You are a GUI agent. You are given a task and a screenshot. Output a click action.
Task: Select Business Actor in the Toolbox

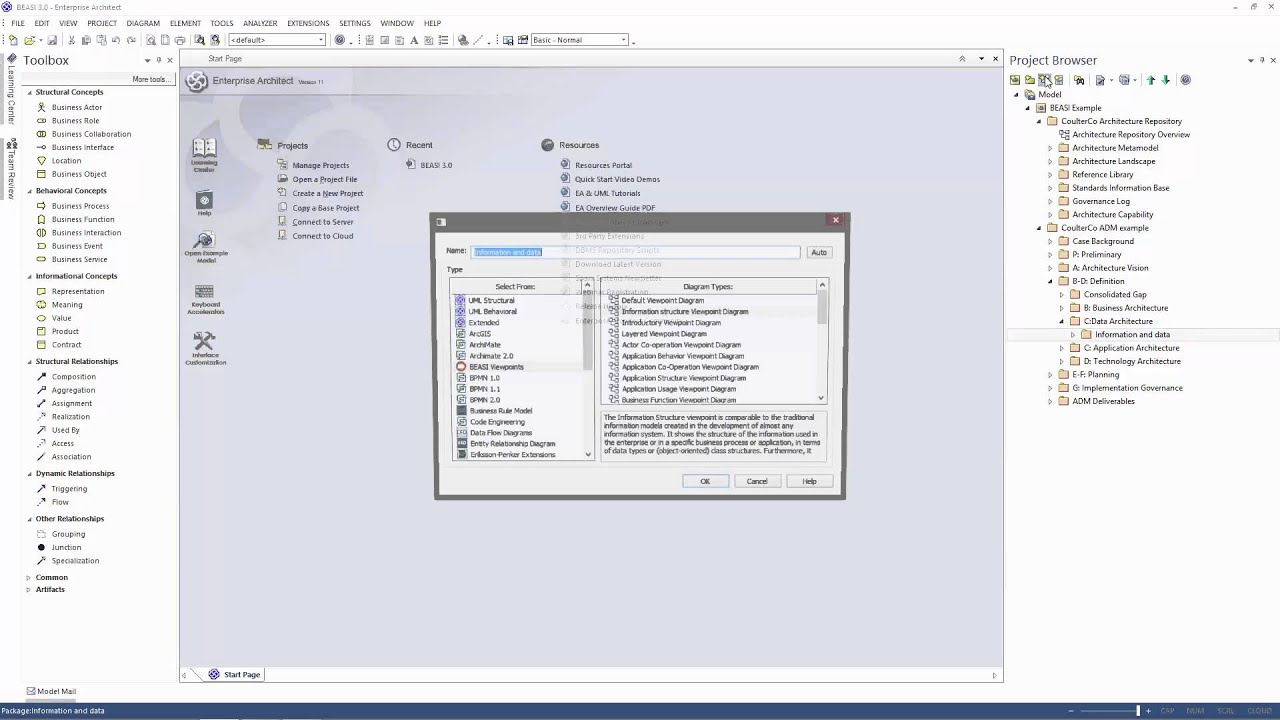pyautogui.click(x=77, y=107)
